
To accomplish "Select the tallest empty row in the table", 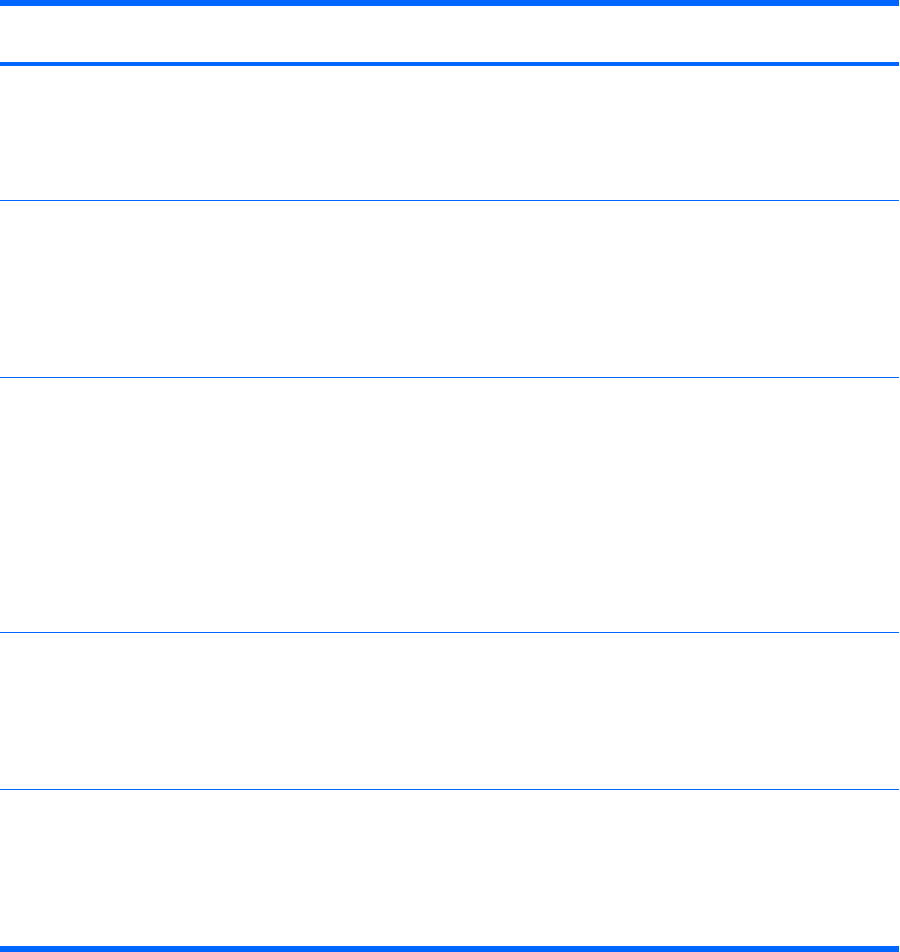I will [x=449, y=505].
